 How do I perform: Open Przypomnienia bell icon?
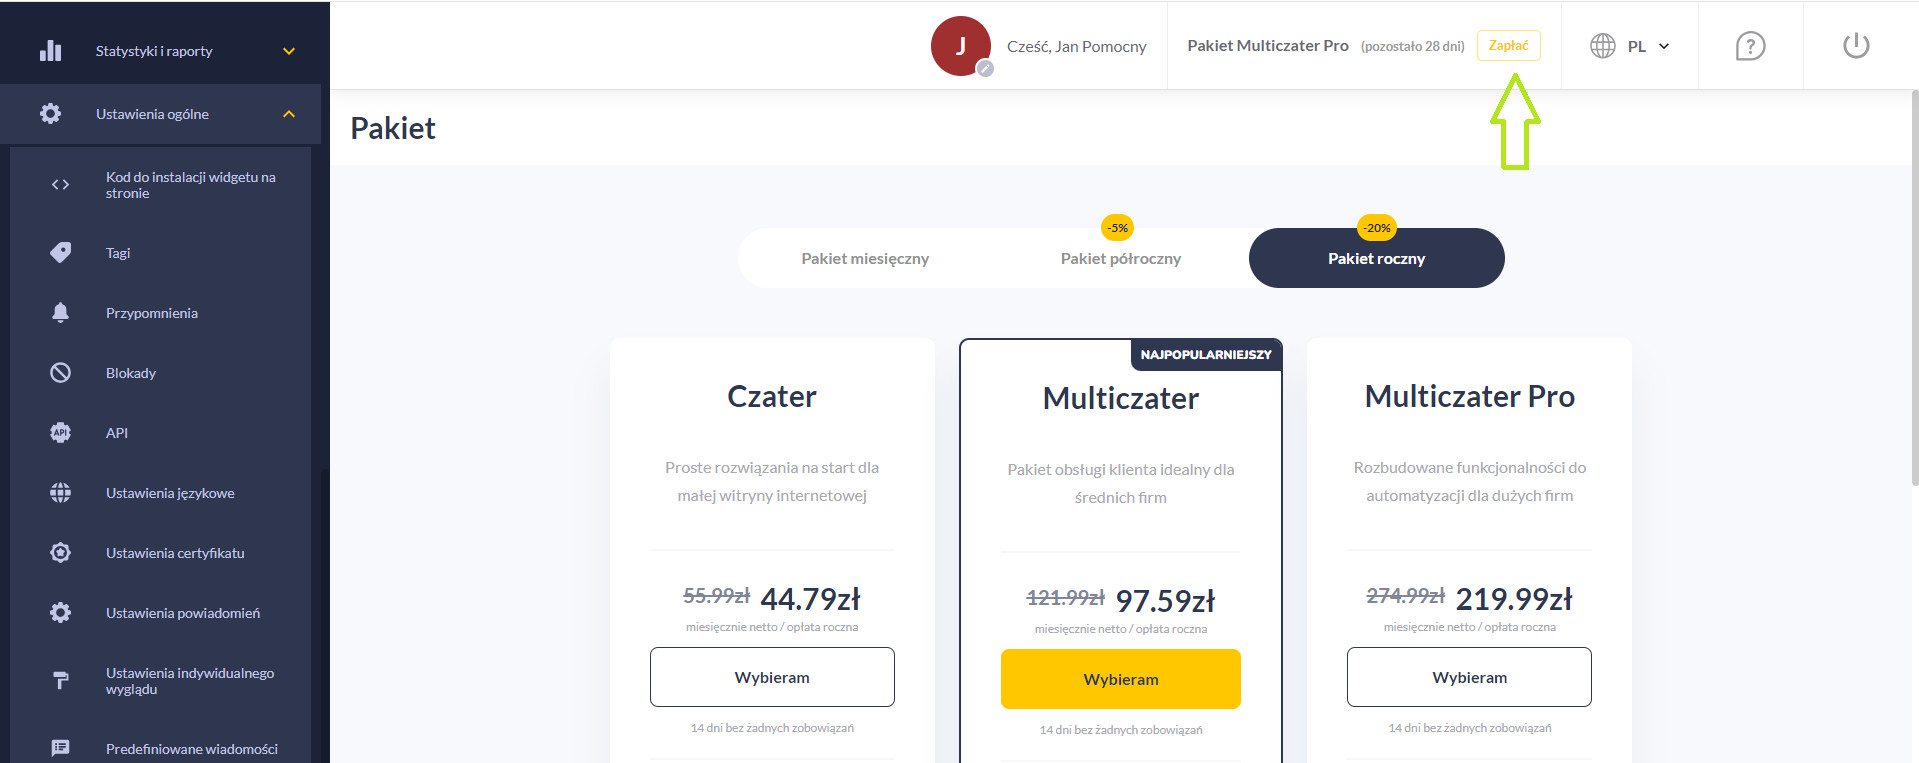point(61,313)
